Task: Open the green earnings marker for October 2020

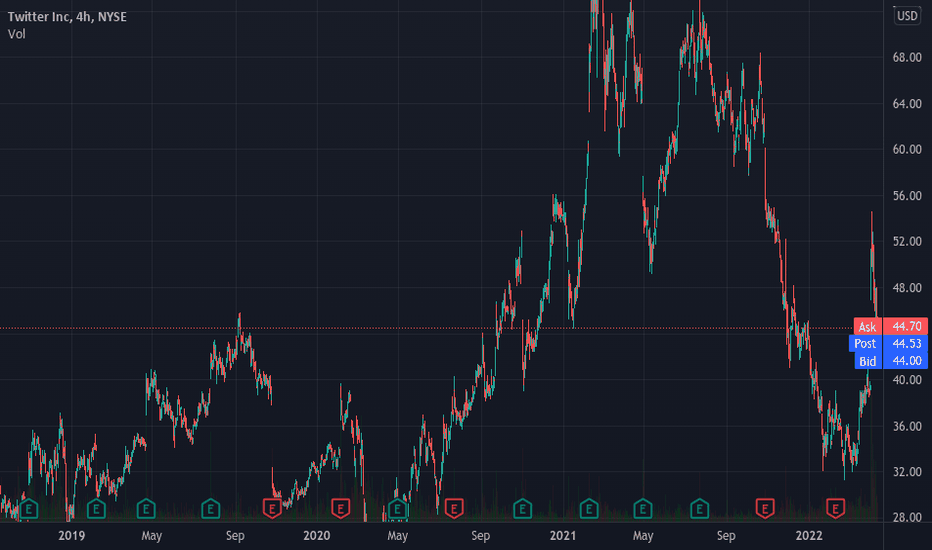Action: pyautogui.click(x=522, y=509)
